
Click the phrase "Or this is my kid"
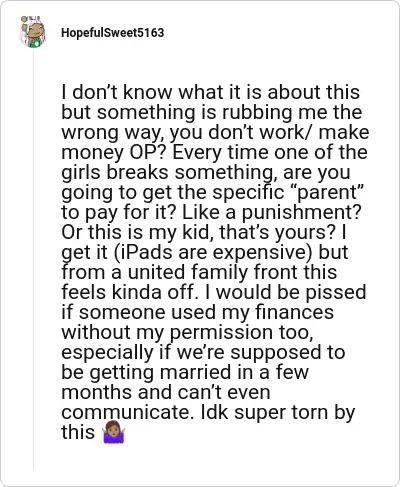tap(137, 232)
